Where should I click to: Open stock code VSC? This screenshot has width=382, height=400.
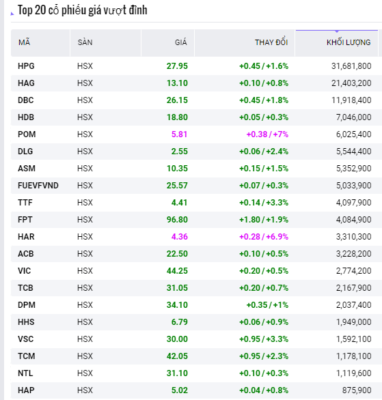[25, 339]
